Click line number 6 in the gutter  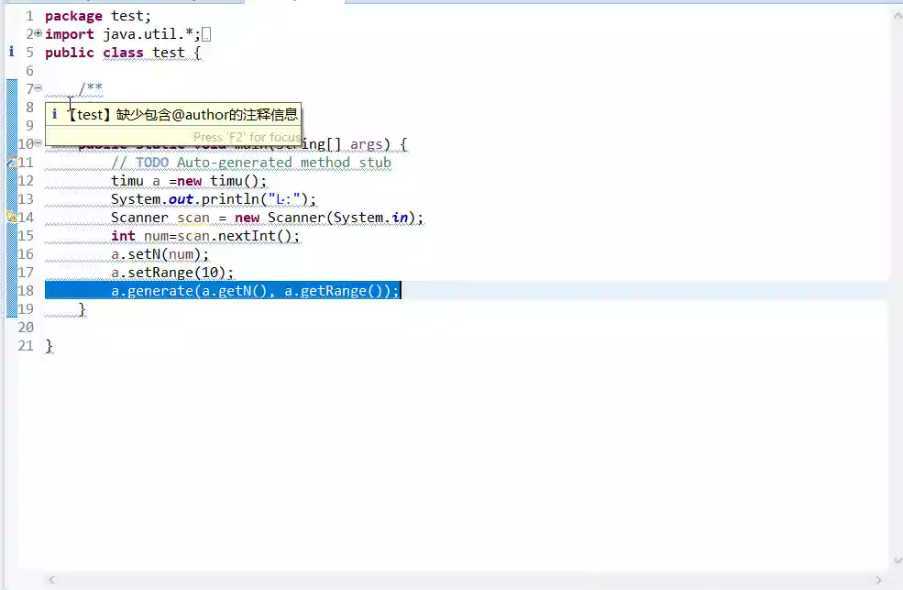(x=29, y=71)
